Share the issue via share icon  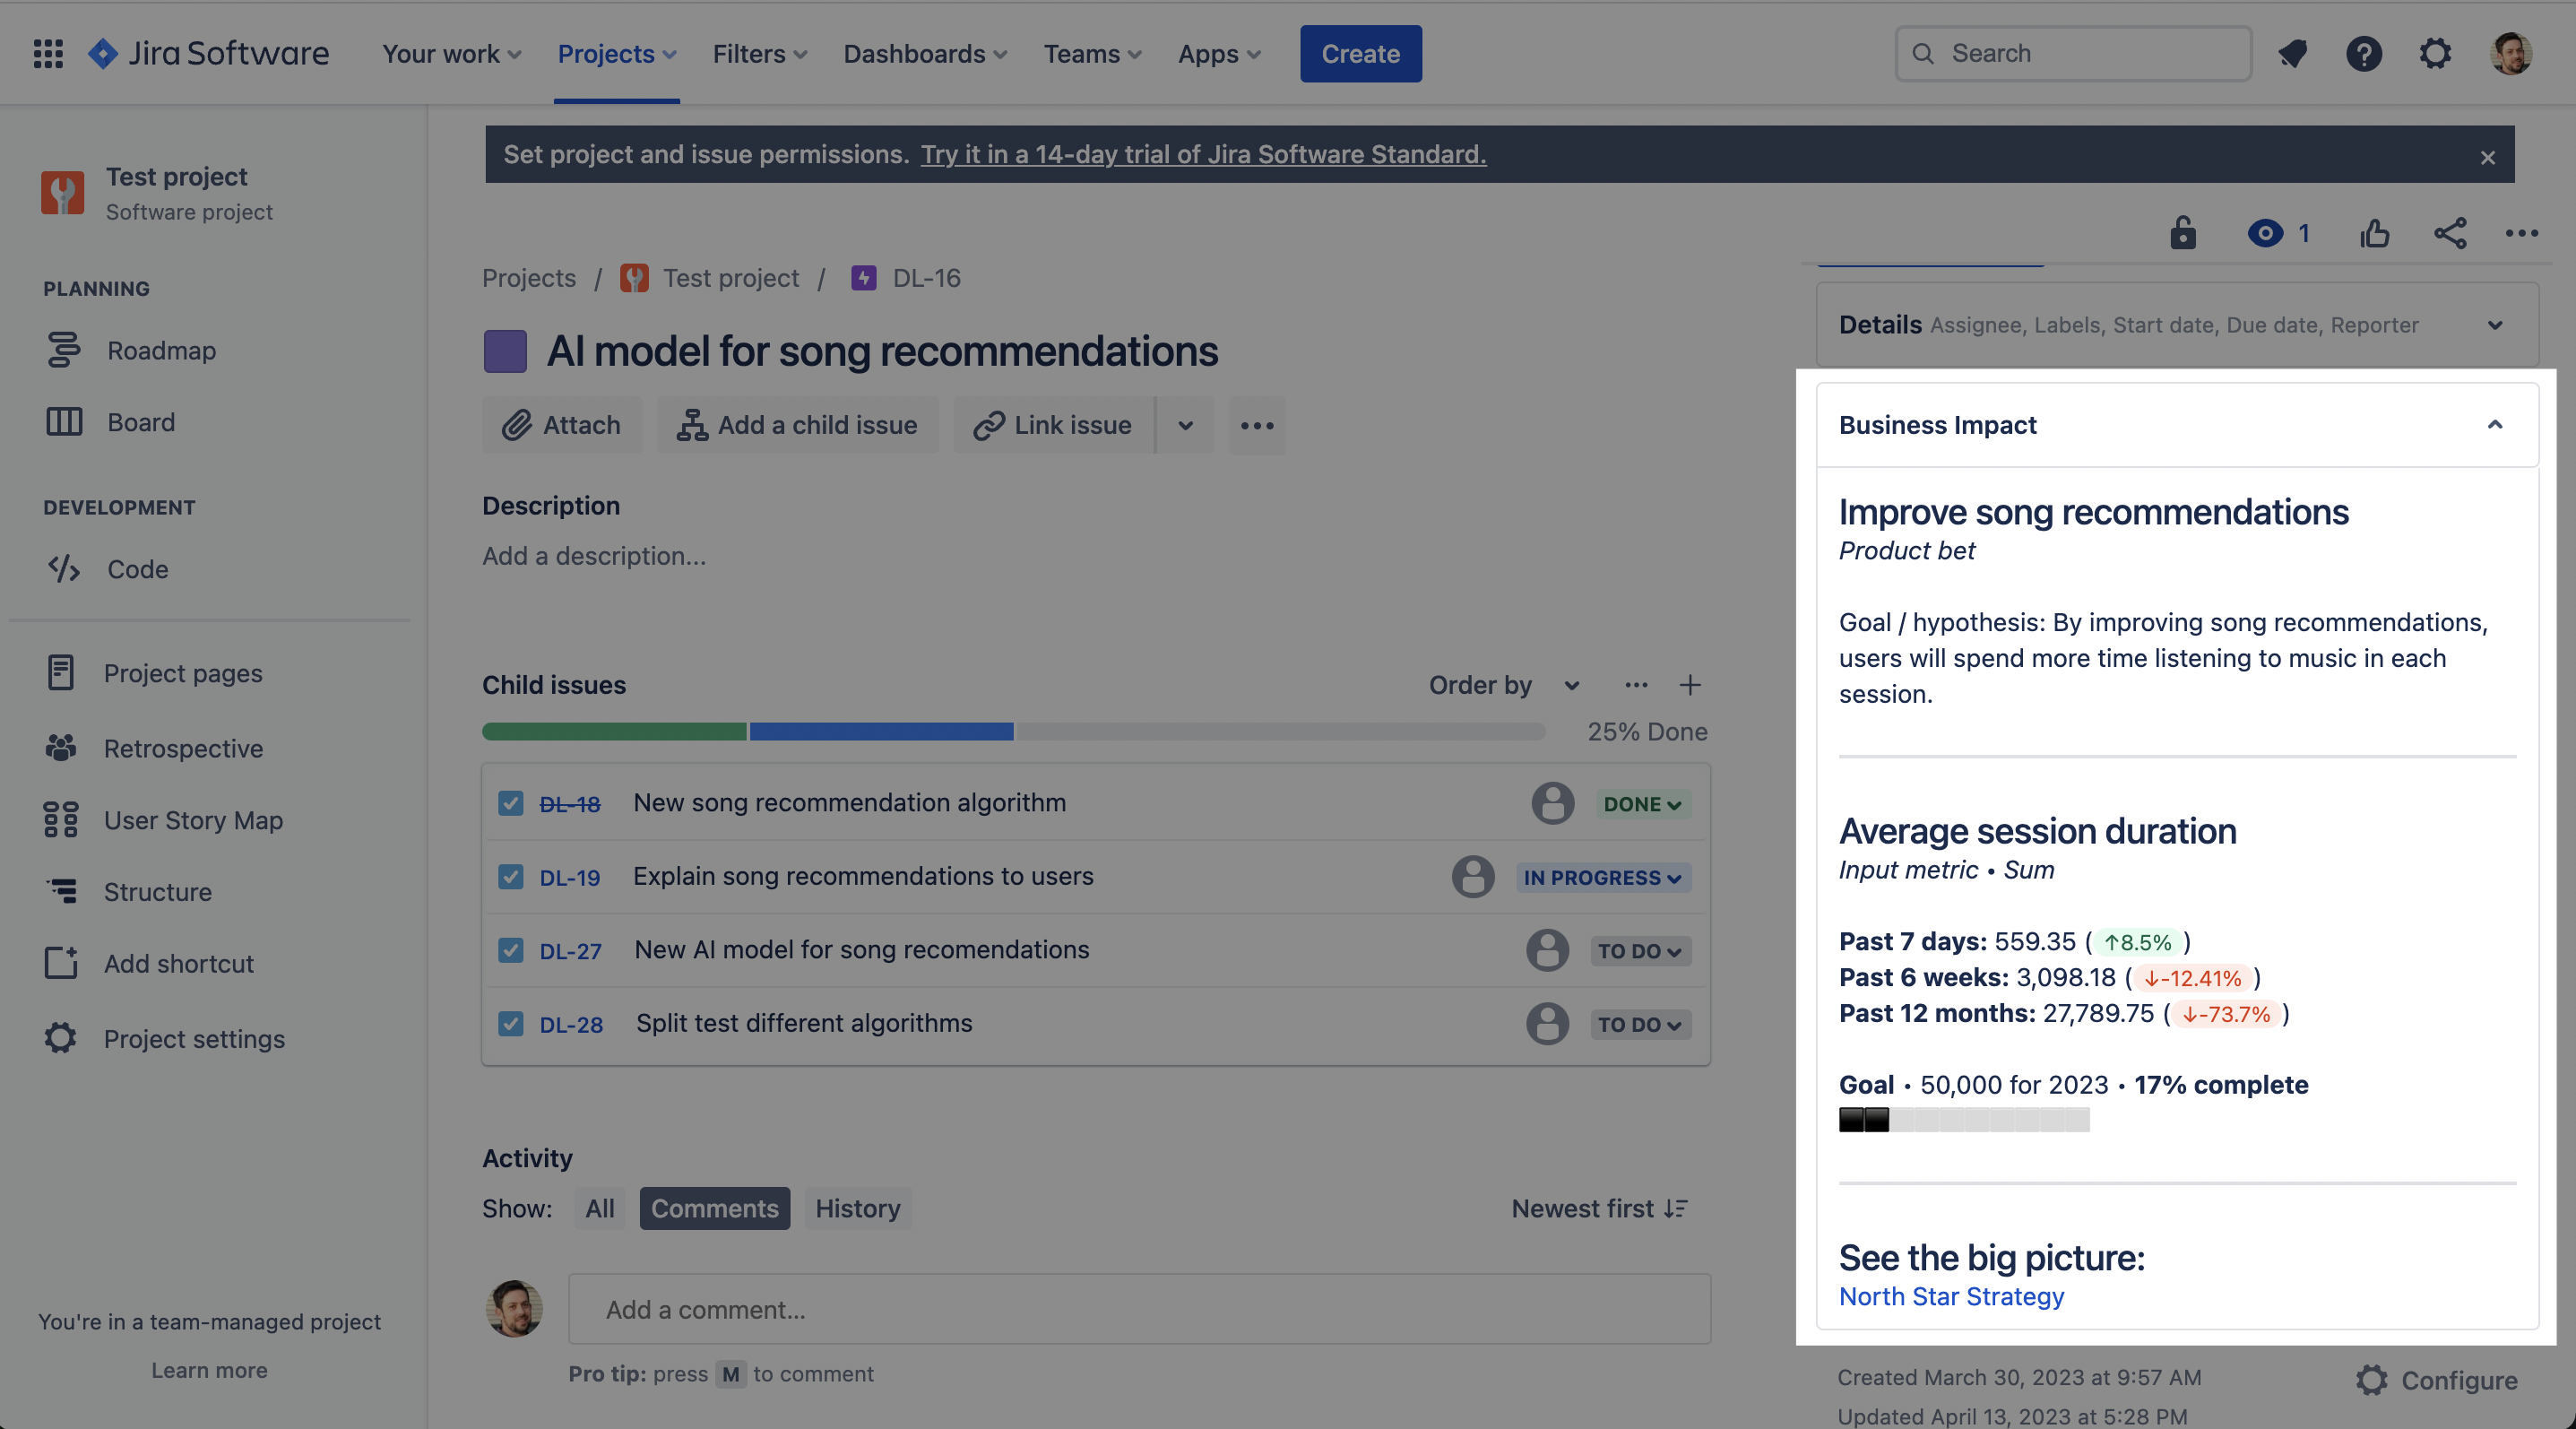point(2450,233)
